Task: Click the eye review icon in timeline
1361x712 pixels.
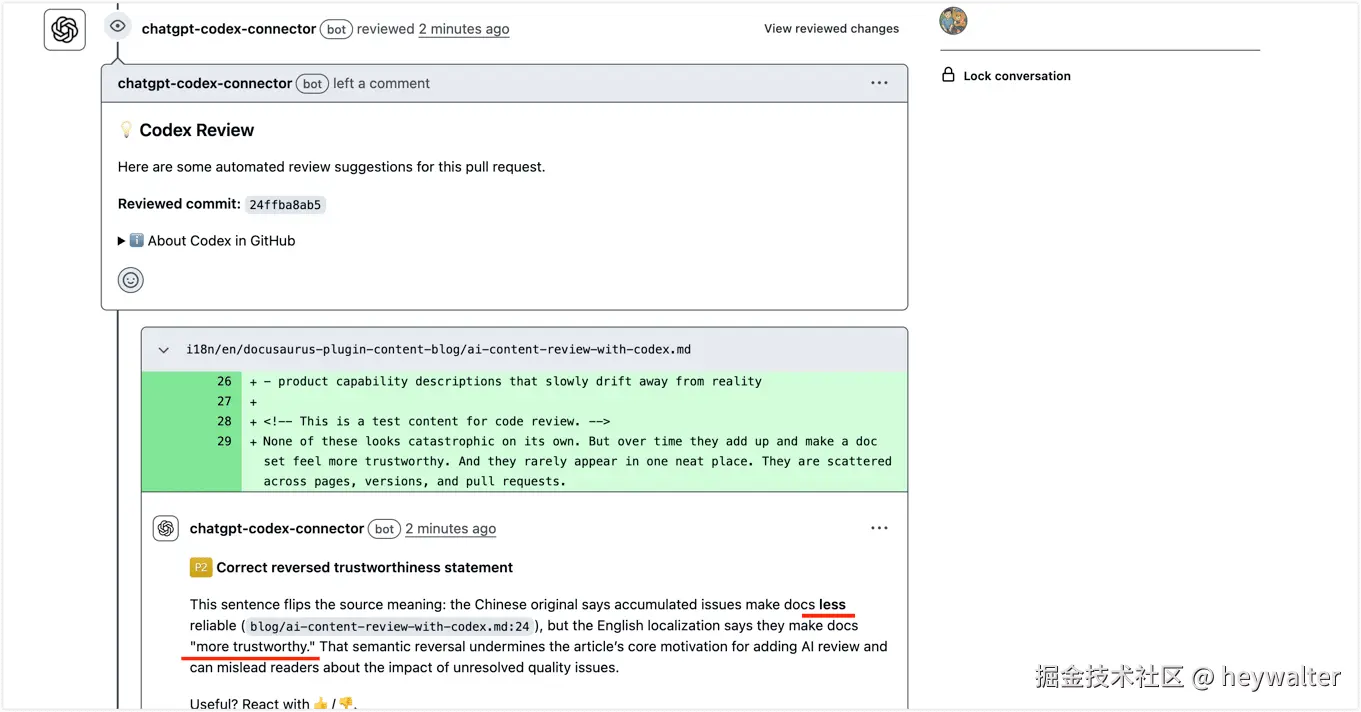Action: 118,26
